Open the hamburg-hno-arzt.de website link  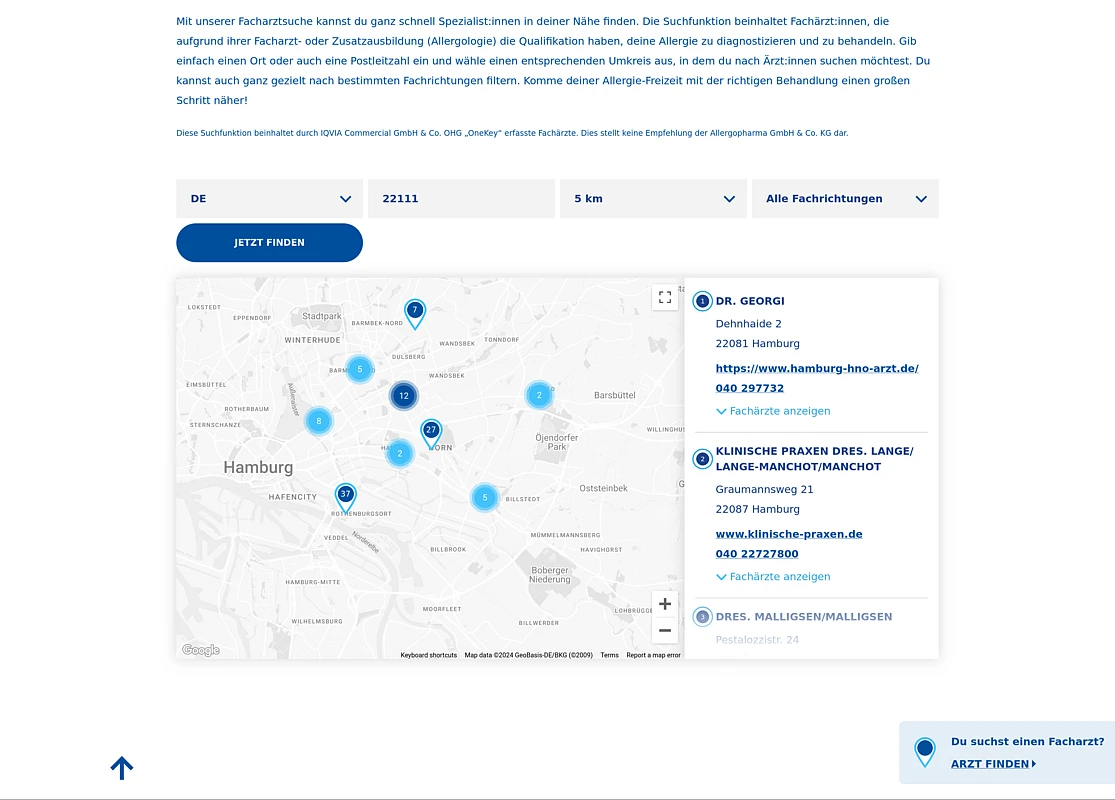pyautogui.click(x=817, y=369)
